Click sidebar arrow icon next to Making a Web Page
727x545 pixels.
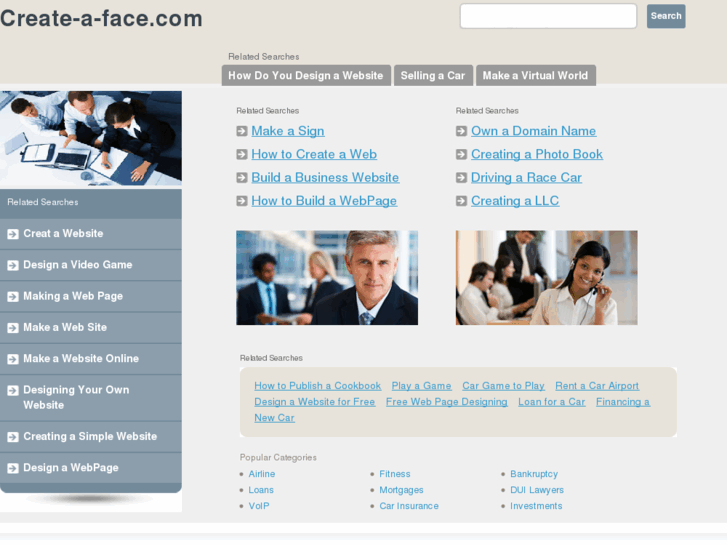click(13, 297)
